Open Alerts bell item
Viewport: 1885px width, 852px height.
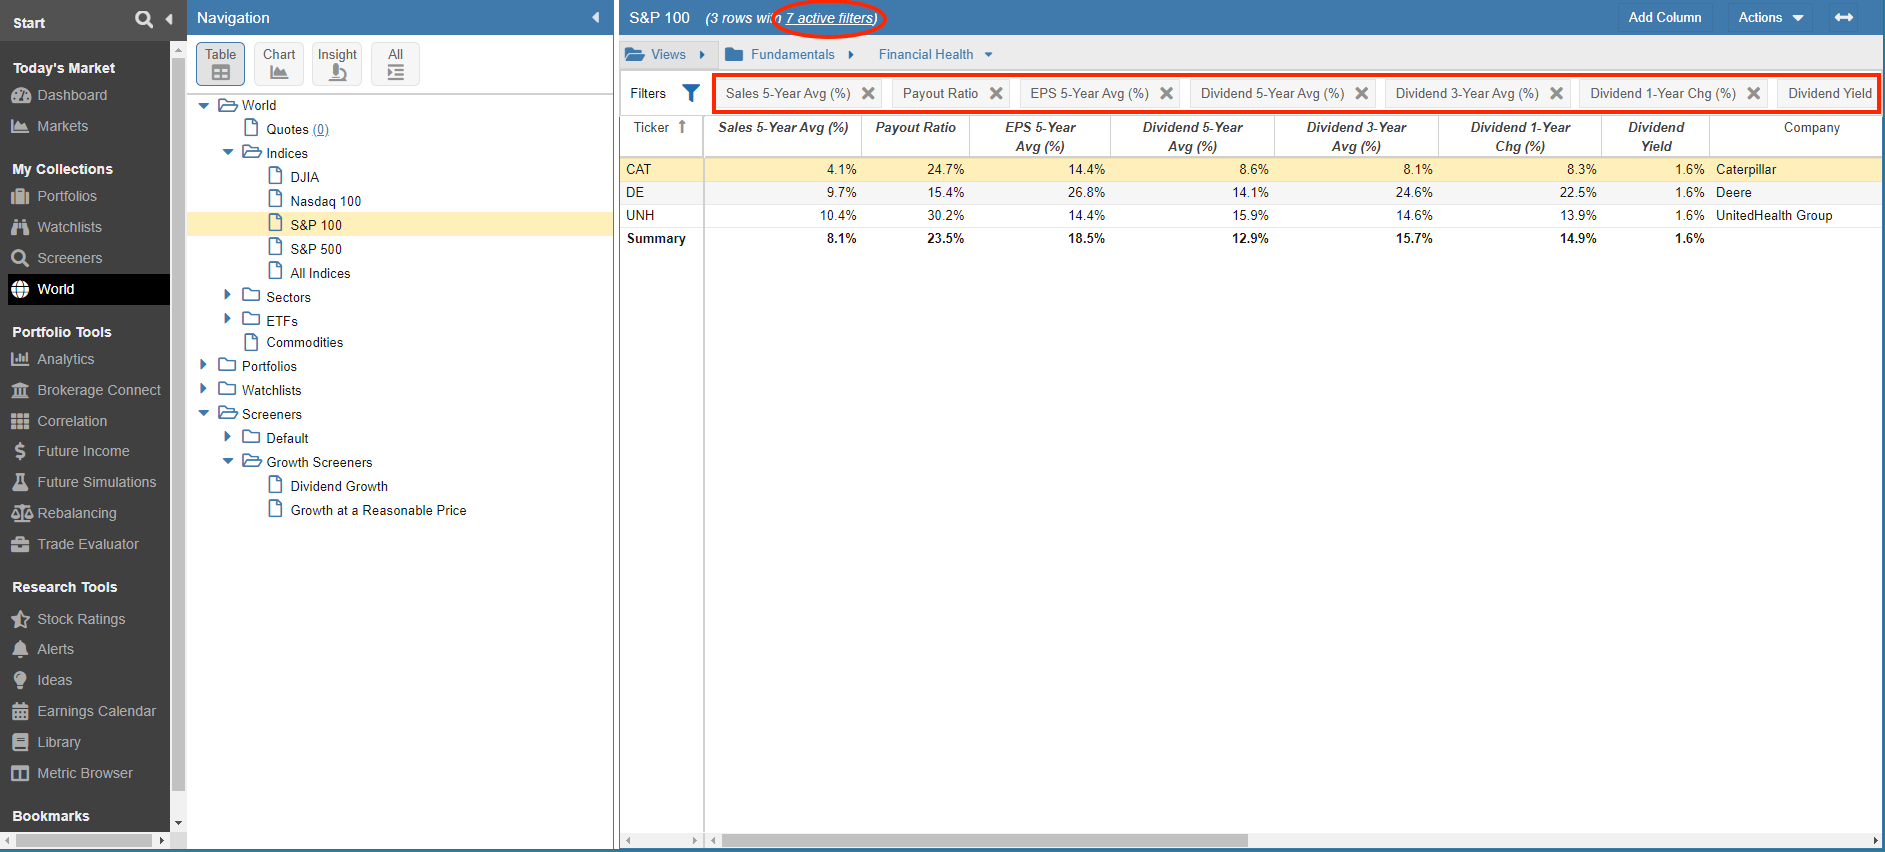[x=55, y=649]
